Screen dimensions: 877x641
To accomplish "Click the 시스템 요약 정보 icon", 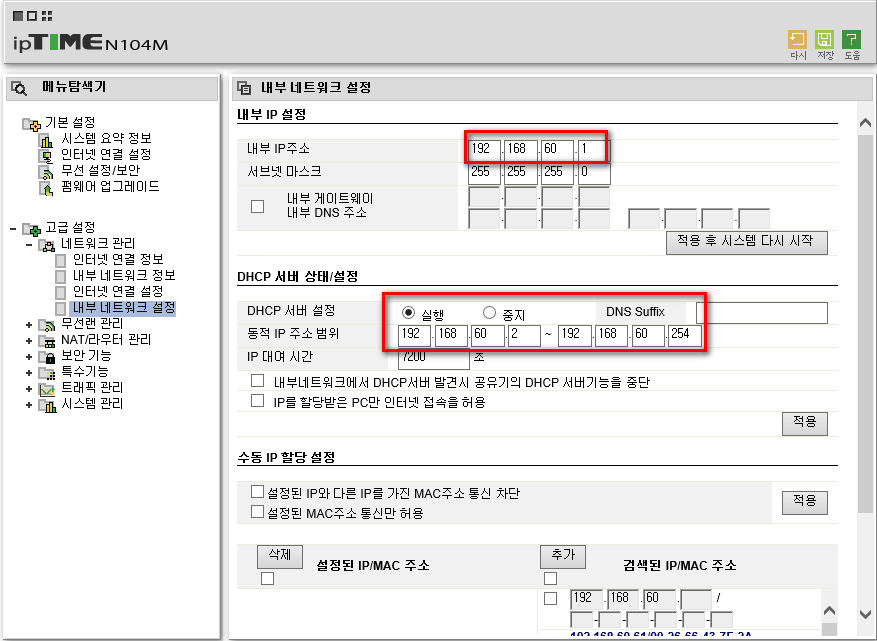I will (x=46, y=140).
